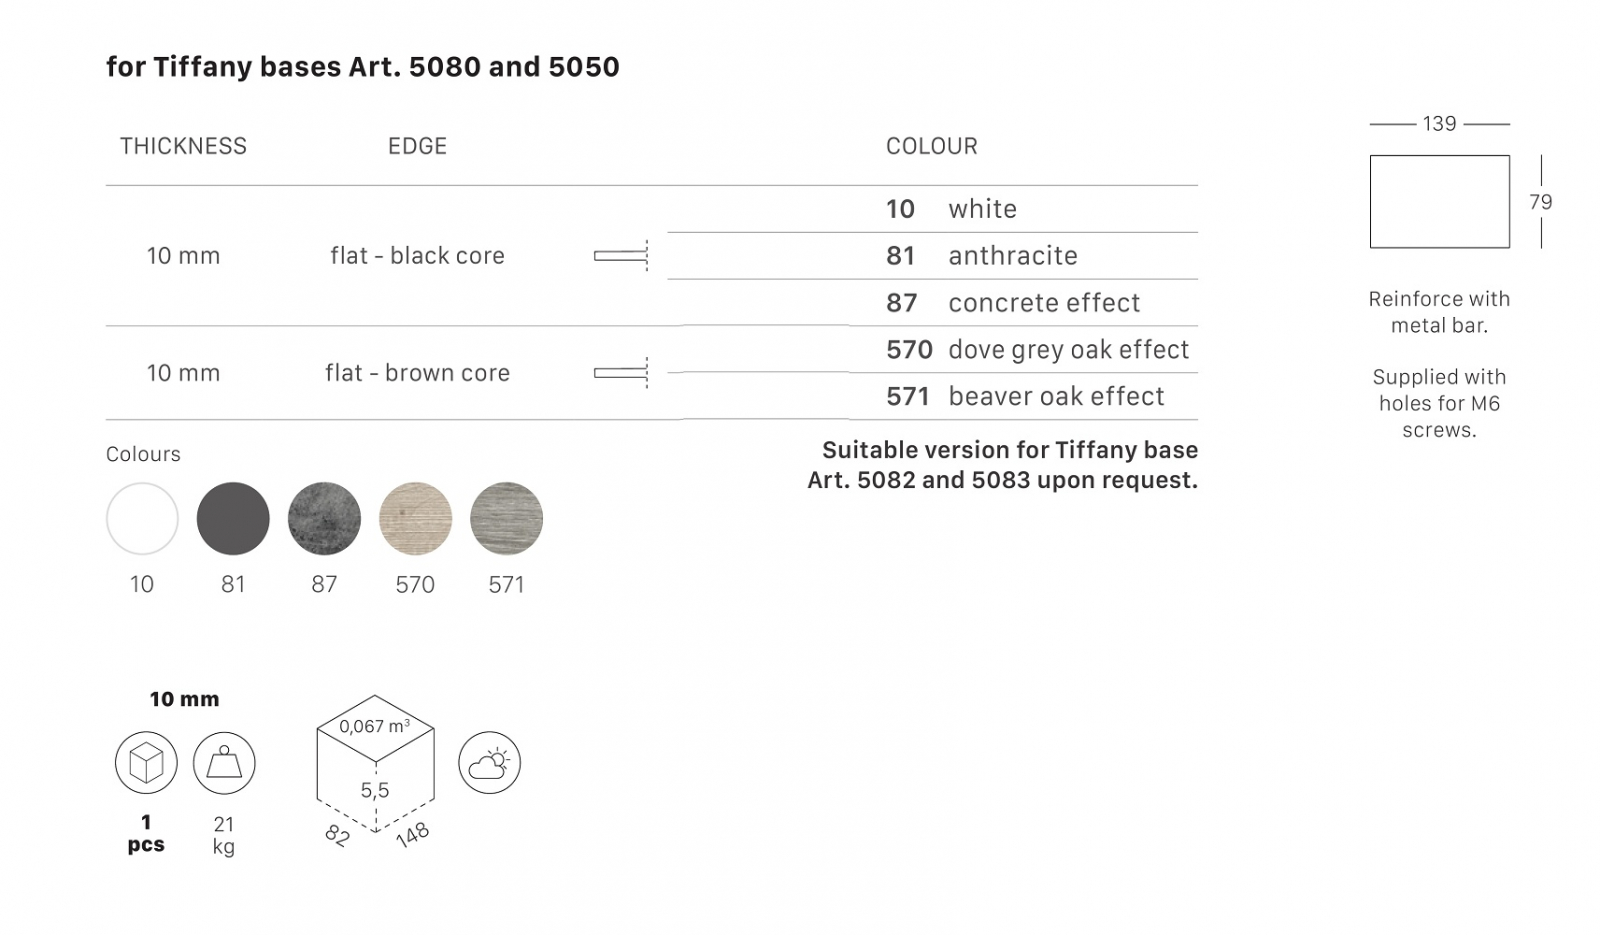Click the packaging volume cube diagram
The image size is (1600, 935).
[375, 770]
